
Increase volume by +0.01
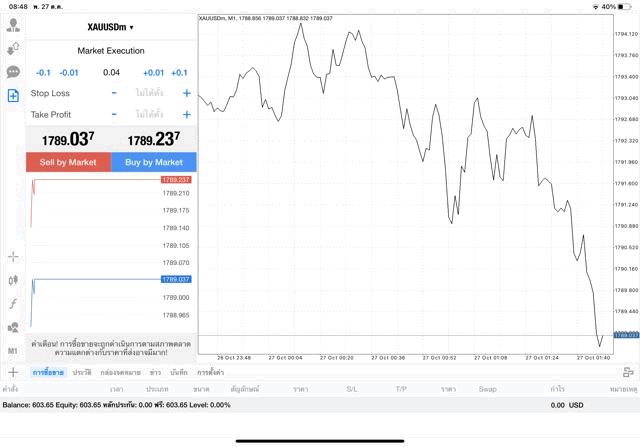click(153, 72)
